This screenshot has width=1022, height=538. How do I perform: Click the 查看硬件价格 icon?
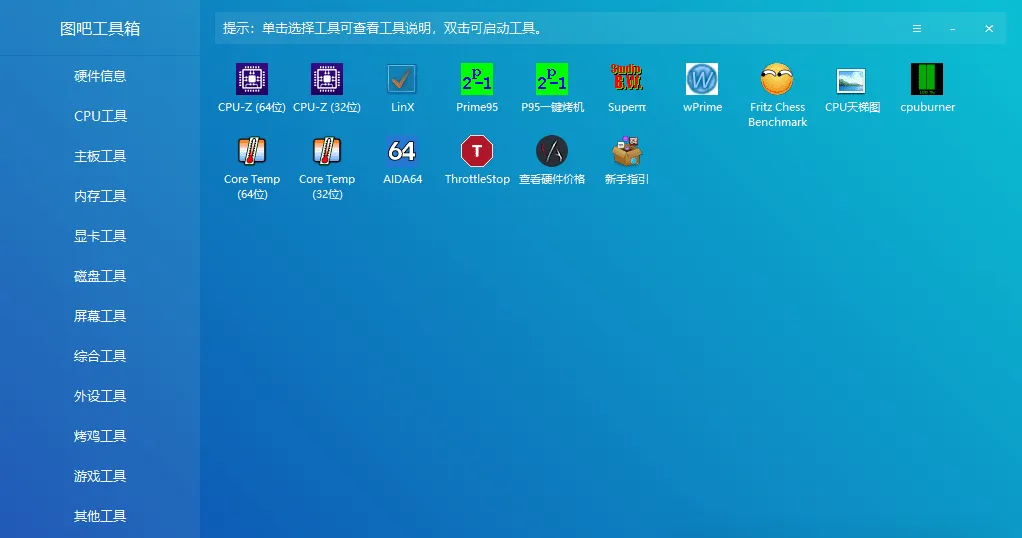(x=551, y=151)
